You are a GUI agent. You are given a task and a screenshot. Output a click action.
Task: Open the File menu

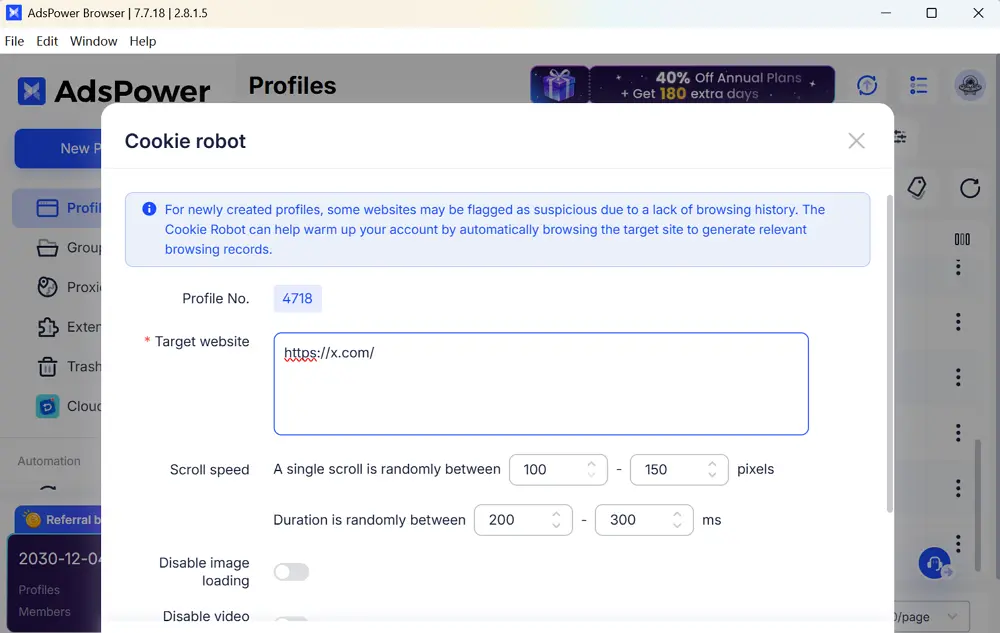(15, 41)
